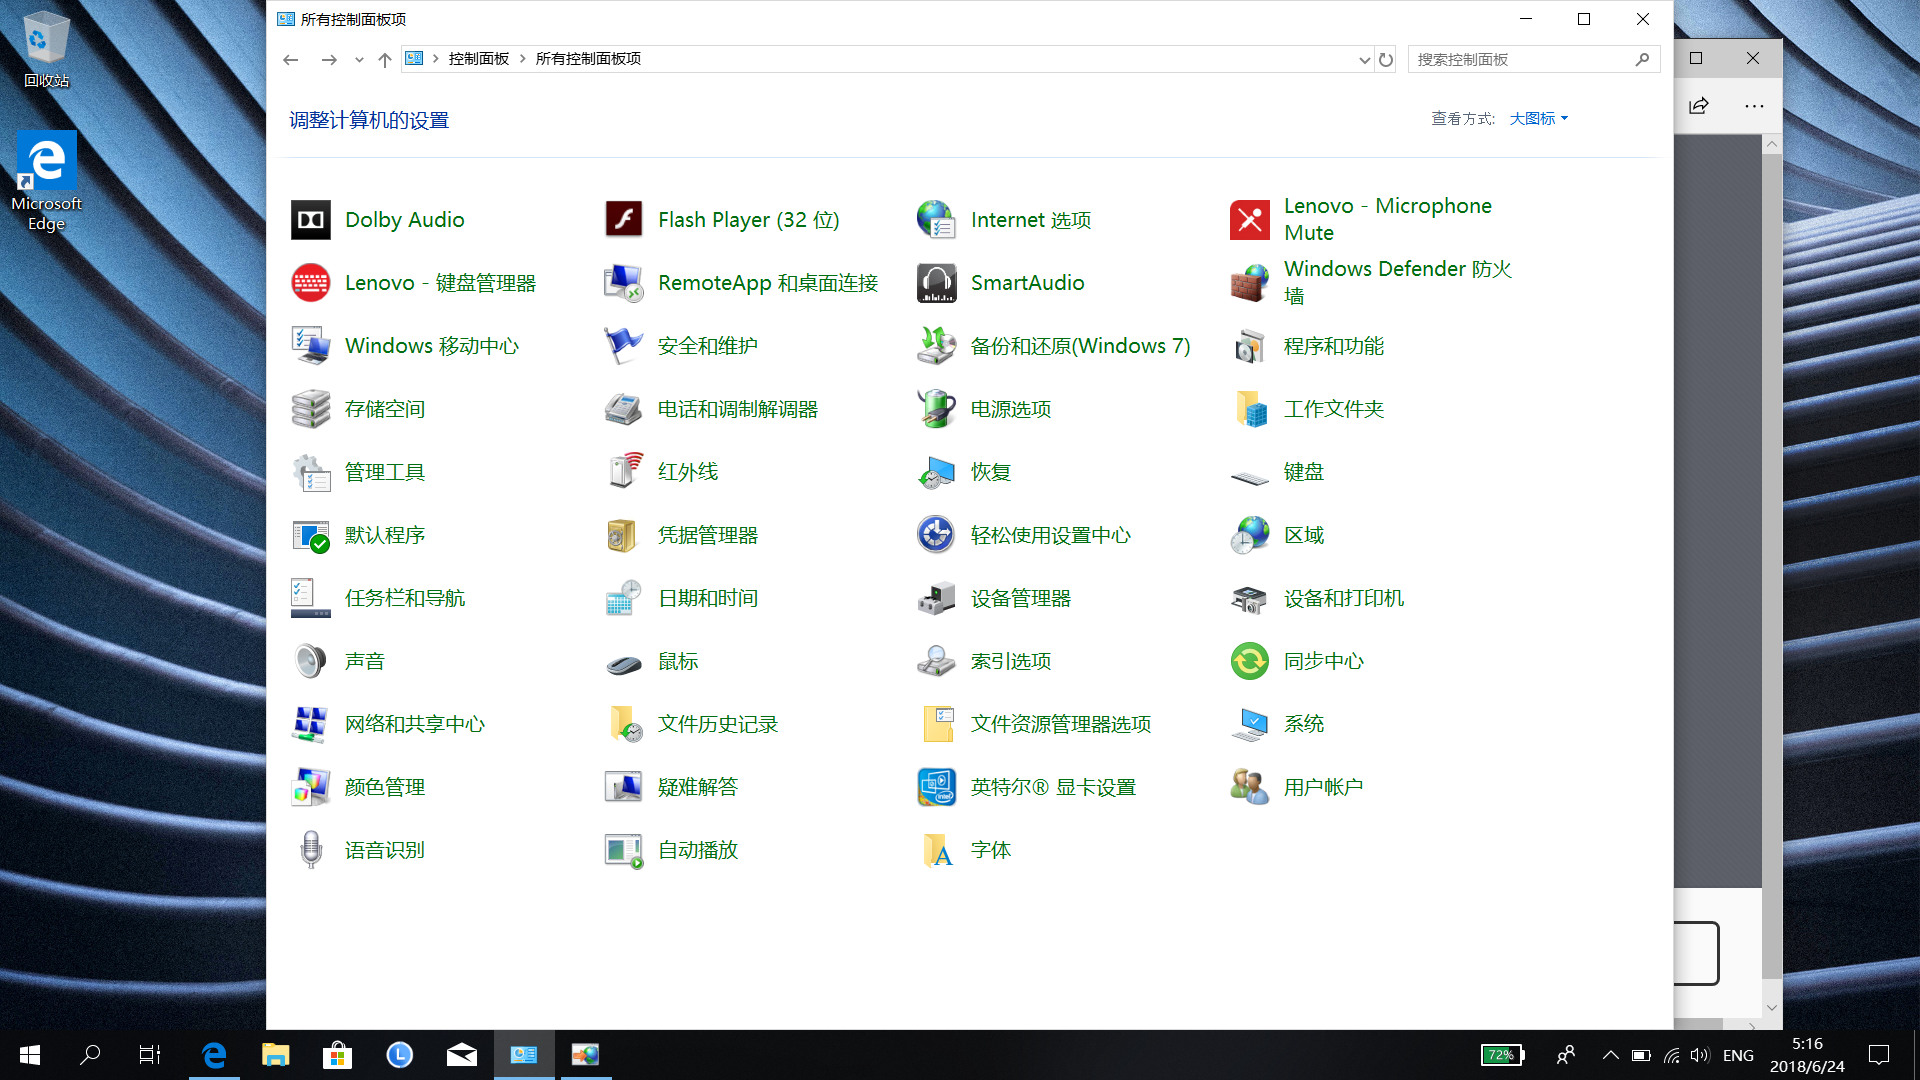1920x1080 pixels.
Task: Open Microsoft Store from taskbar
Action: (x=337, y=1055)
